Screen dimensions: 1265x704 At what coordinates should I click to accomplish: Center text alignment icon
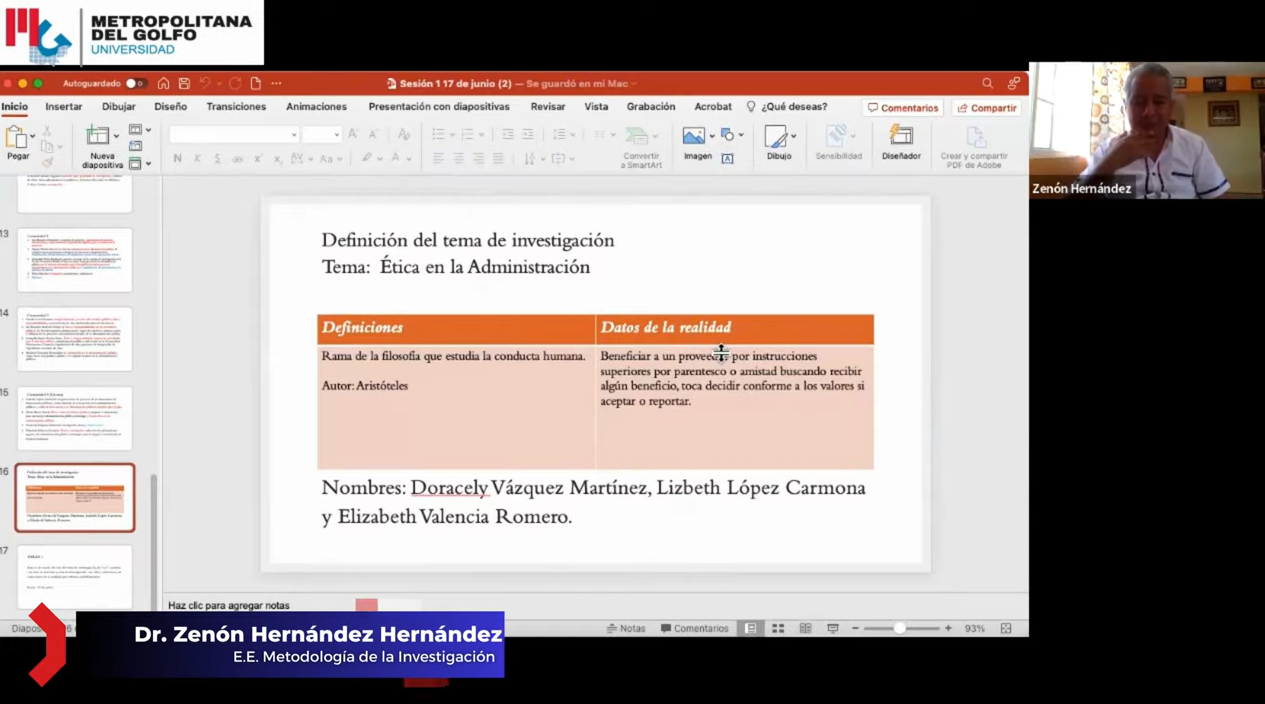[458, 159]
